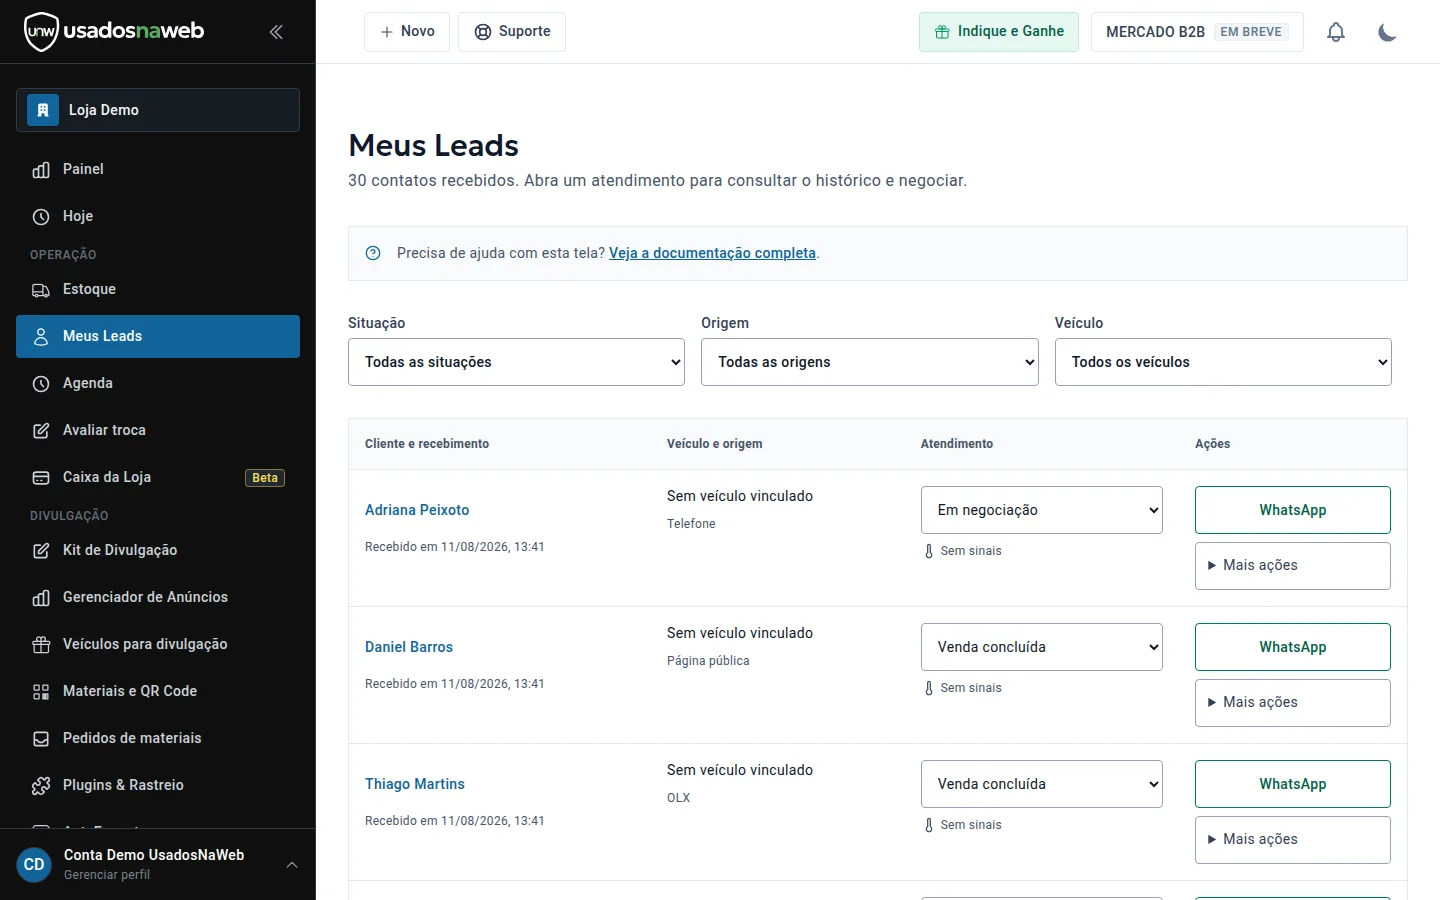Click the CD account avatar
1440x900 pixels.
click(34, 864)
